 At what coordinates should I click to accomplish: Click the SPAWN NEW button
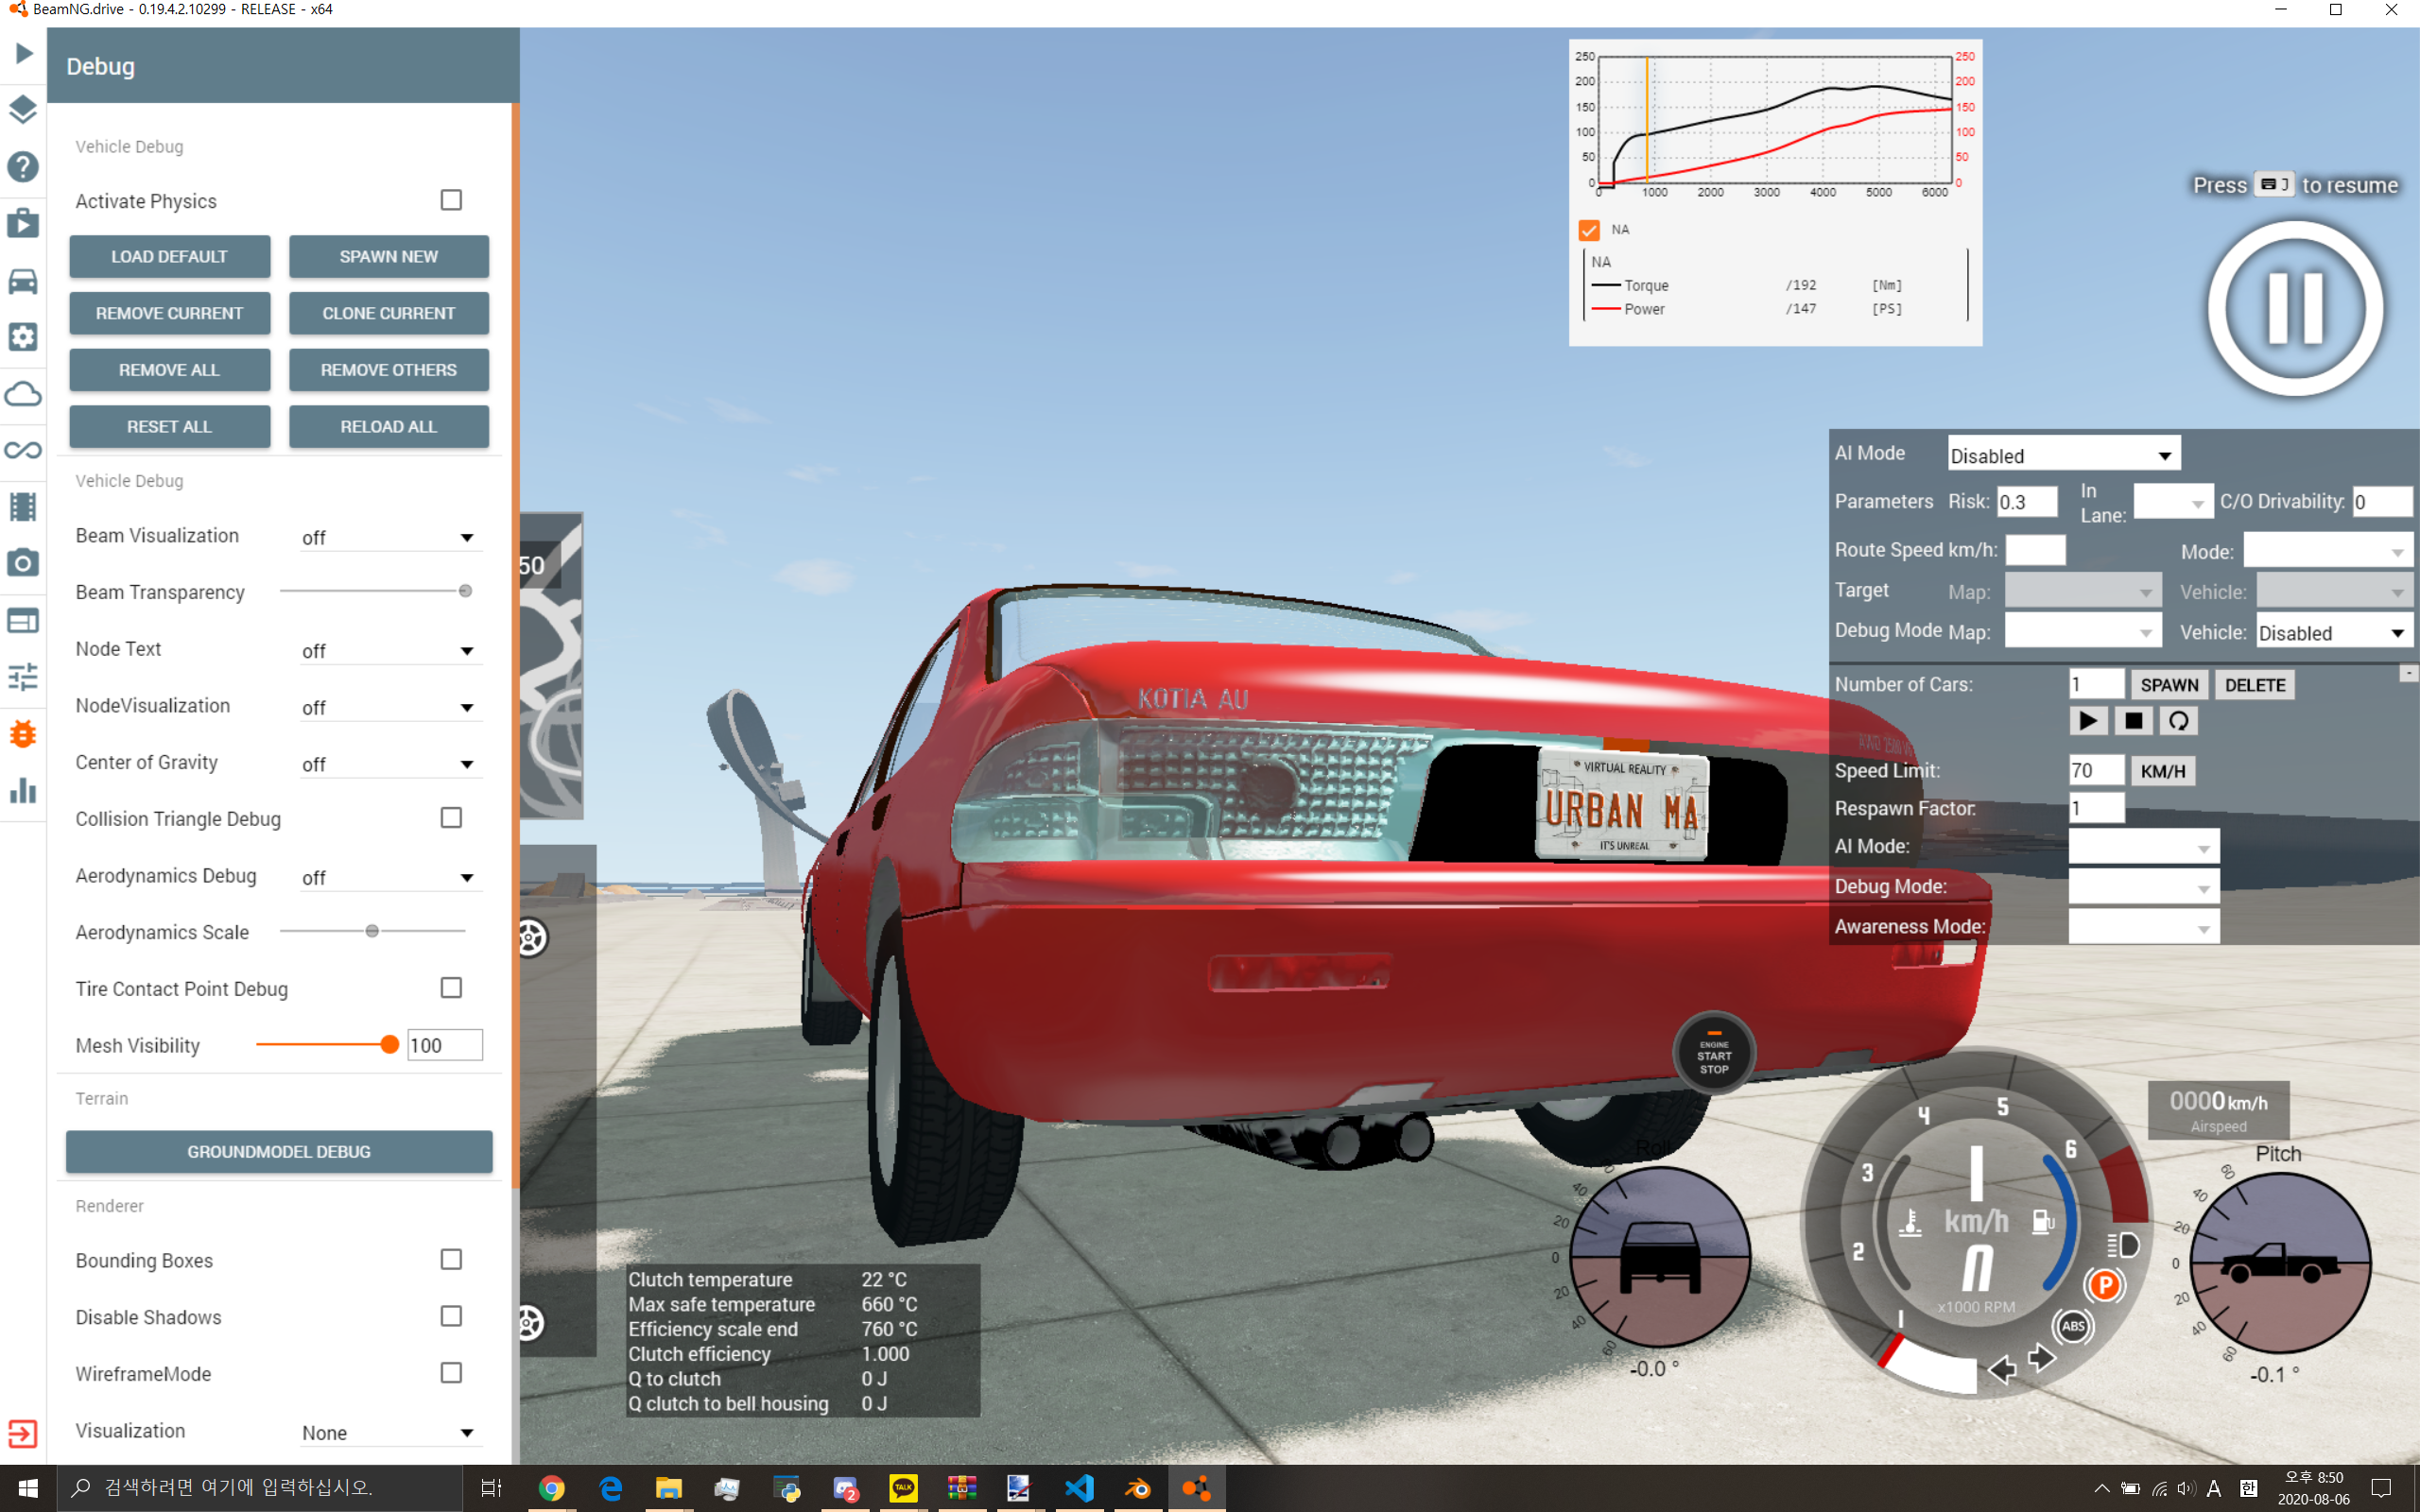[388, 257]
